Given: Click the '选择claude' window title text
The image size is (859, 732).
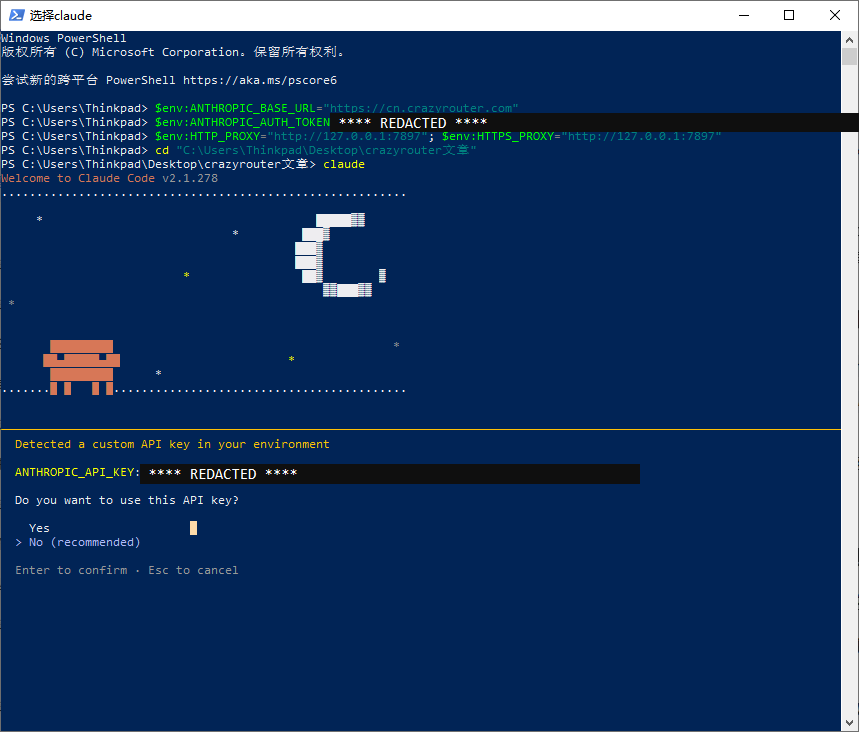Looking at the screenshot, I should [x=60, y=15].
